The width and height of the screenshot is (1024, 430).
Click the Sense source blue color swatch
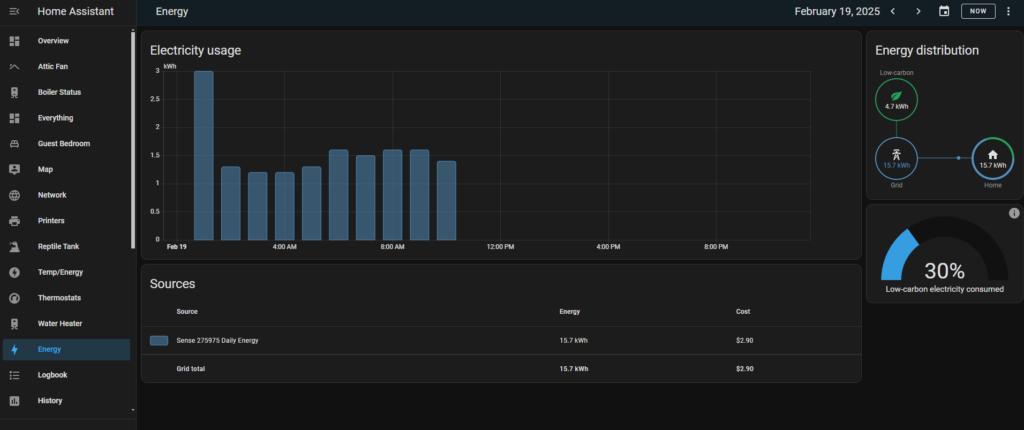[158, 341]
